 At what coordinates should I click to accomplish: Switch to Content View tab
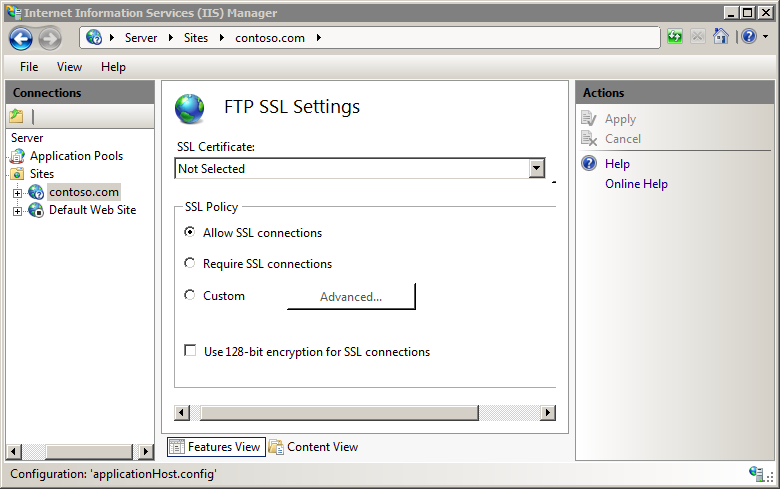pyautogui.click(x=313, y=447)
